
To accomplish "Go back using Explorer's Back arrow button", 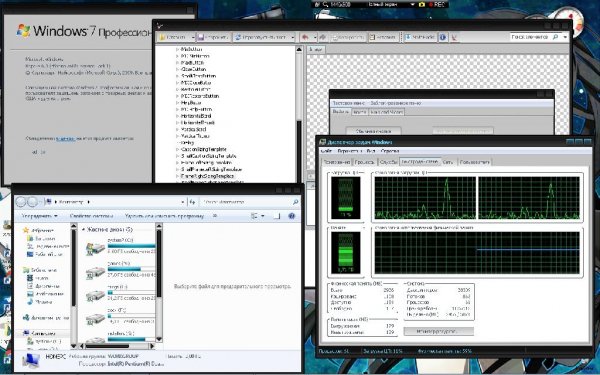I will click(x=21, y=202).
